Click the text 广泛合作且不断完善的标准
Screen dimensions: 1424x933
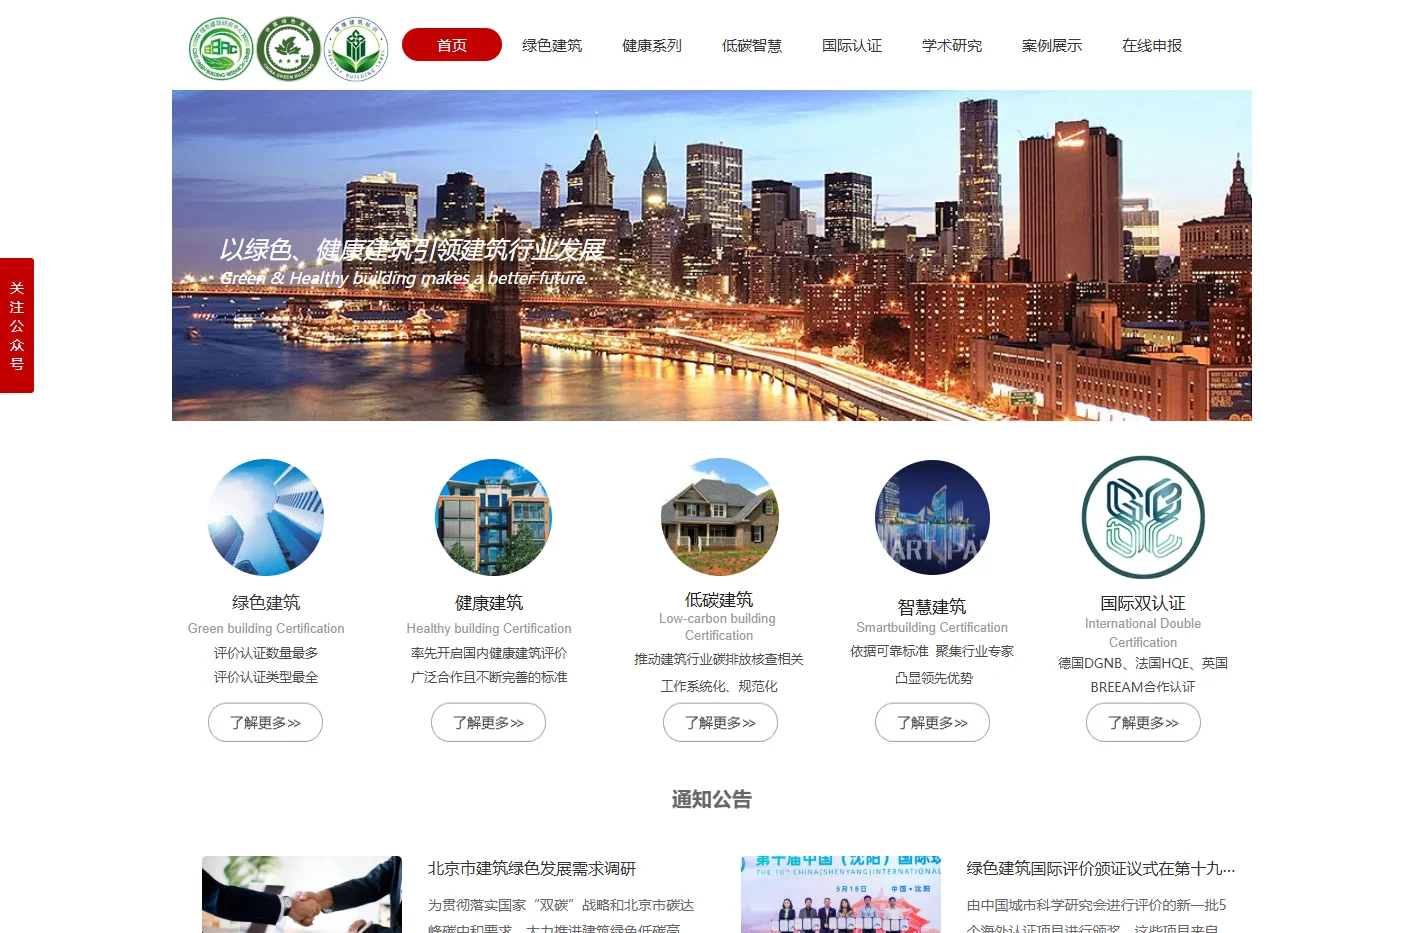[x=489, y=677]
